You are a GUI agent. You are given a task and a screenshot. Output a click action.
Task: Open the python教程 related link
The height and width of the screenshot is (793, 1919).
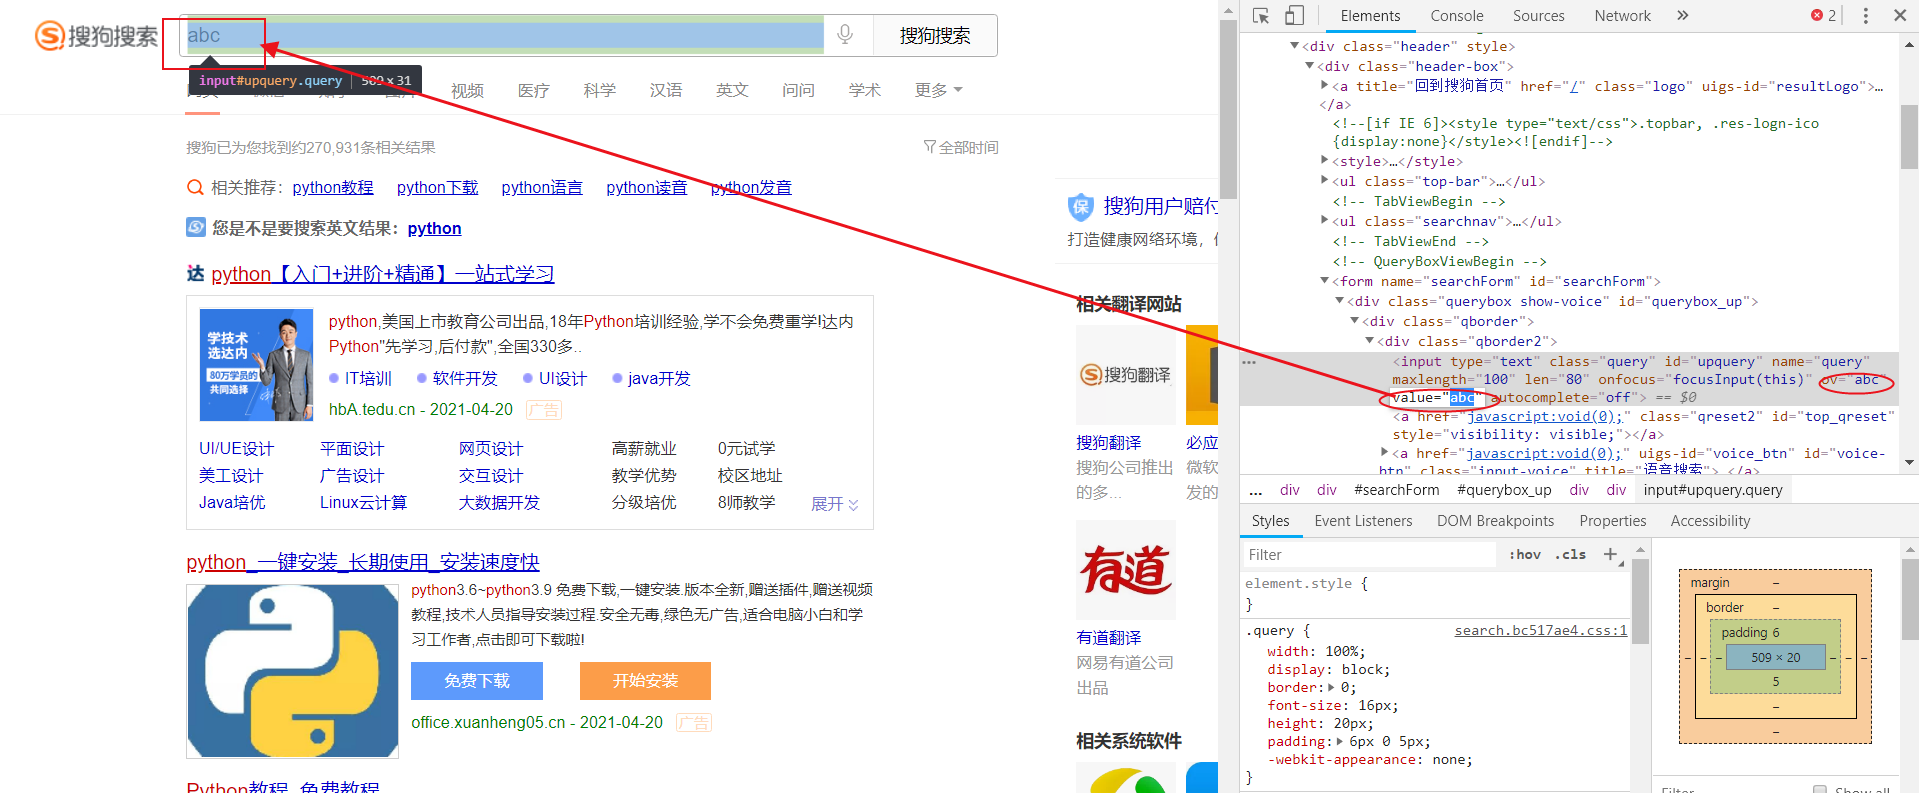(333, 187)
